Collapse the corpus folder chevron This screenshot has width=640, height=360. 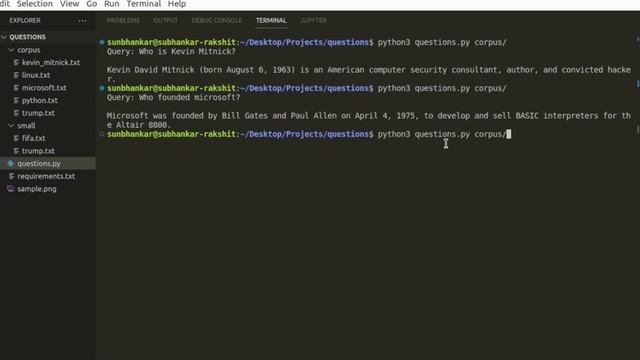pyautogui.click(x=11, y=50)
